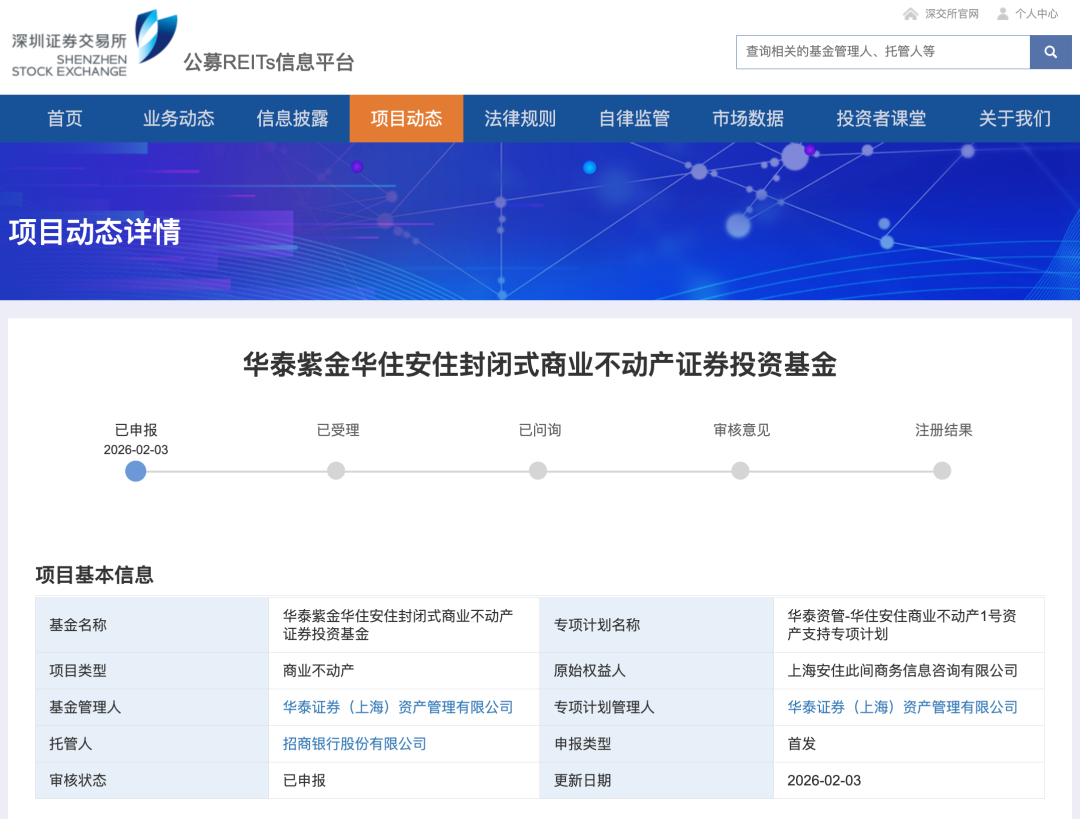Focus the fund manager search field
The width and height of the screenshot is (1080, 819).
[883, 52]
